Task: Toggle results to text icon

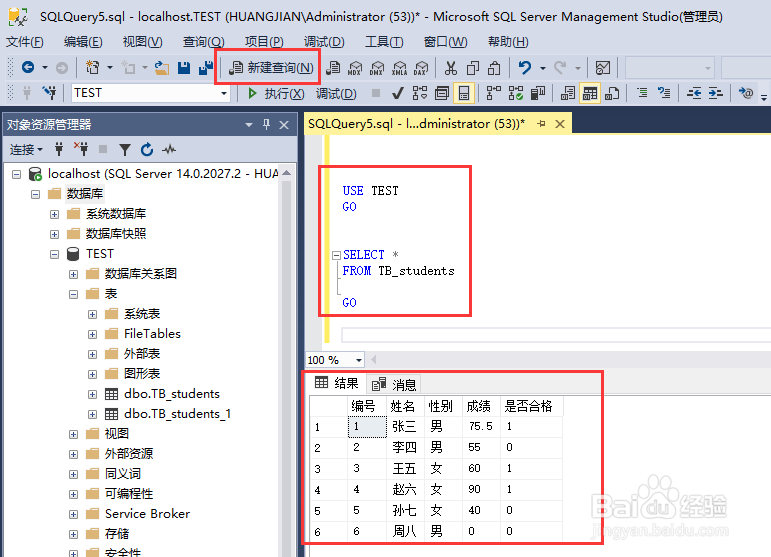Action: [568, 93]
